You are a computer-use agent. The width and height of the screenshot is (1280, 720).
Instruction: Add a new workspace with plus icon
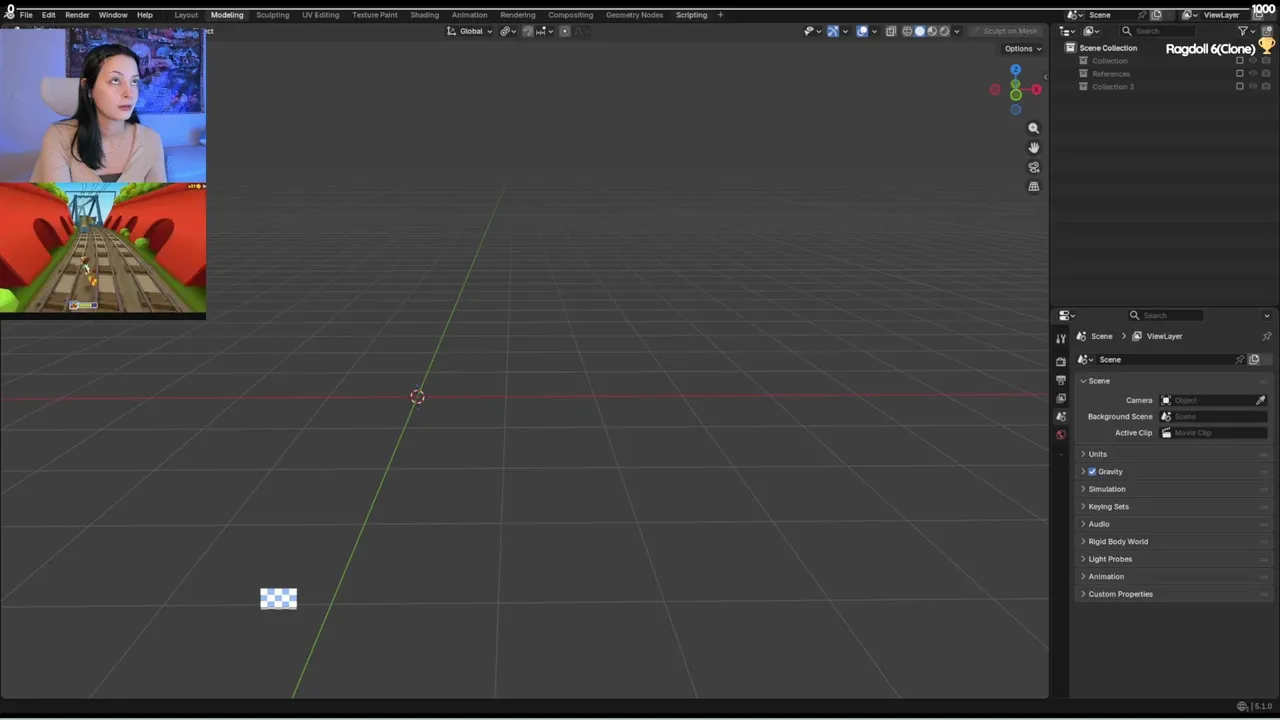click(720, 15)
